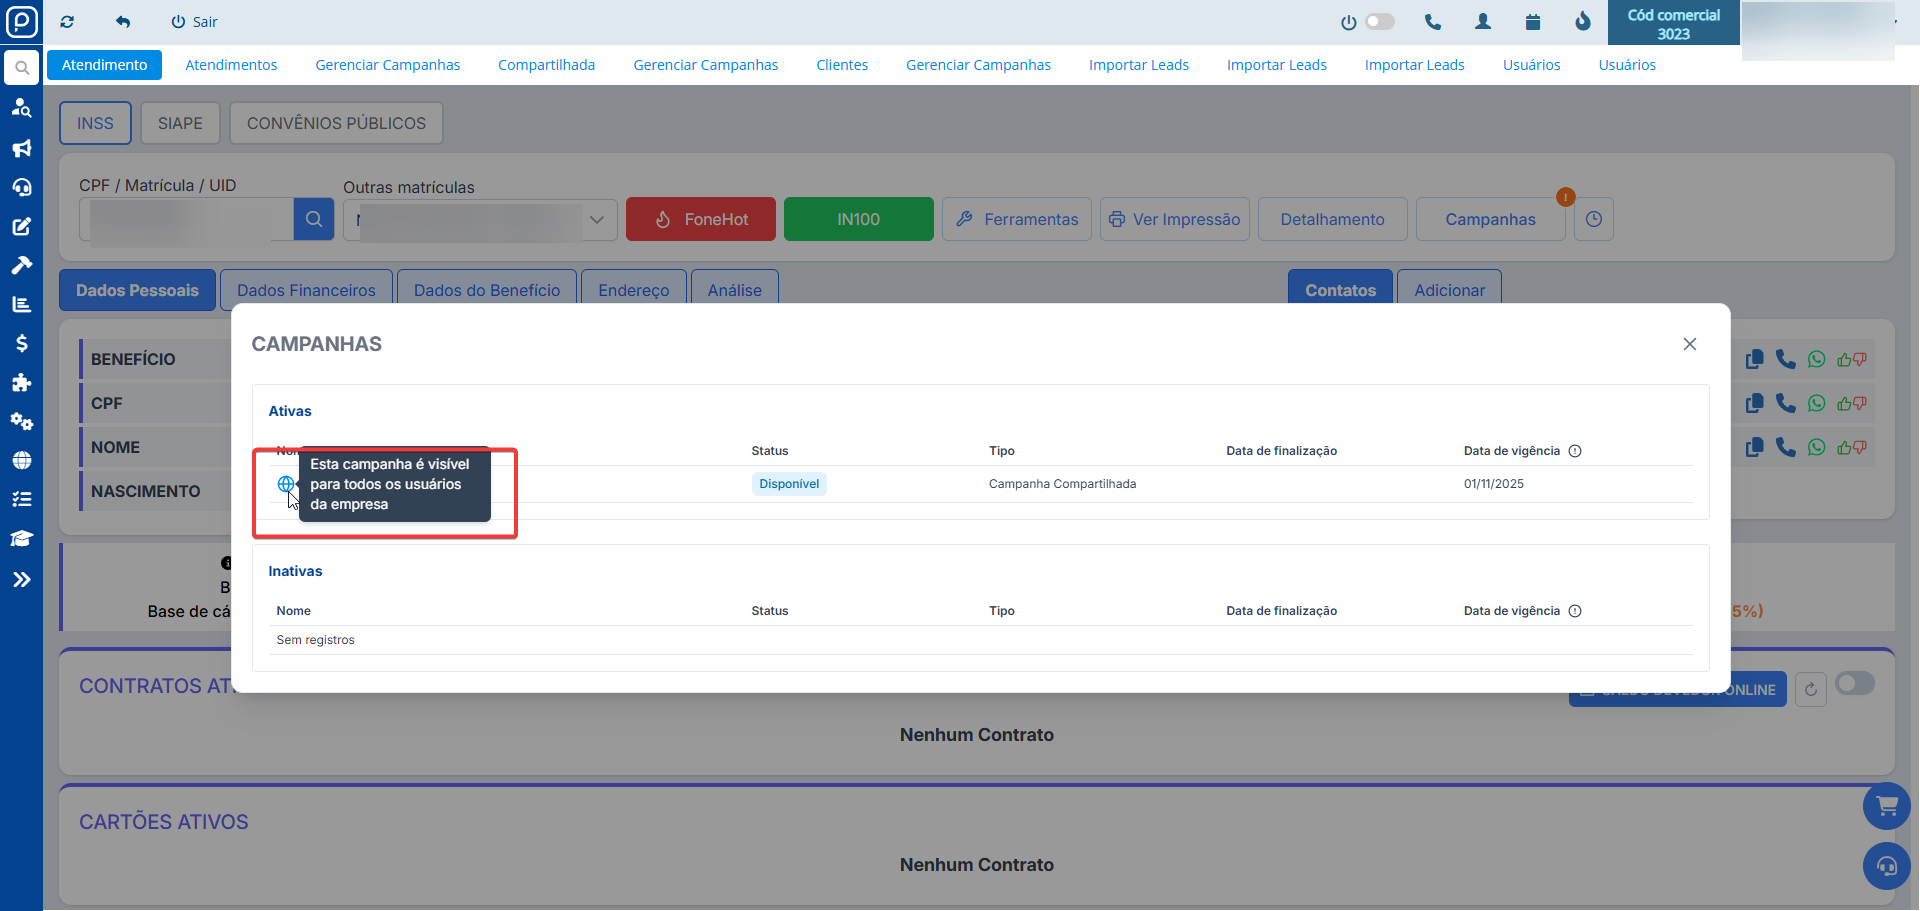The width and height of the screenshot is (1920, 911).
Task: Select the puzzle piece icon in the left sidebar
Action: pyautogui.click(x=21, y=382)
